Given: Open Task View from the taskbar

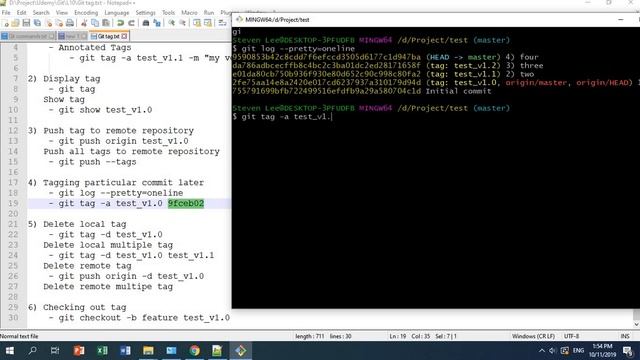Looking at the screenshot, I should point(55,351).
